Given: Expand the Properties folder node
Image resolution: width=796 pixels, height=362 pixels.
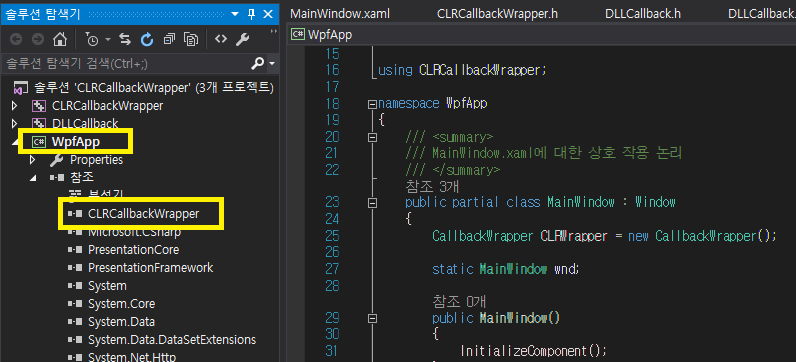Looking at the screenshot, I should click(33, 160).
